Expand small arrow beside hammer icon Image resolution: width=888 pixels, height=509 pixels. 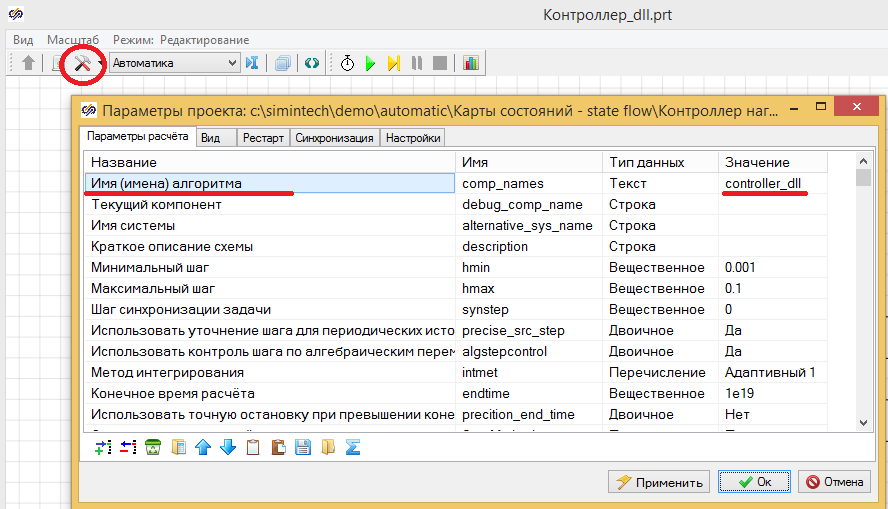point(100,63)
